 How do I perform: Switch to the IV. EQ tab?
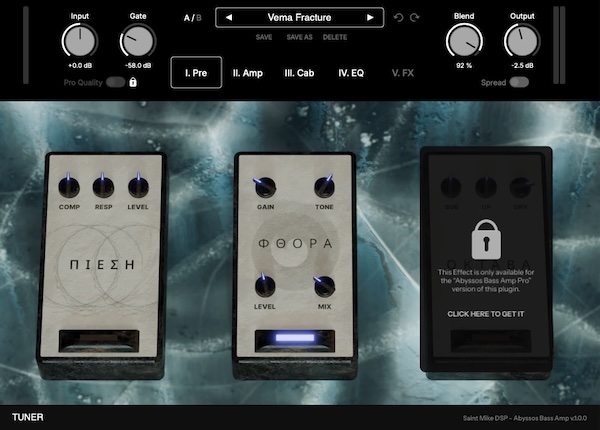[351, 73]
